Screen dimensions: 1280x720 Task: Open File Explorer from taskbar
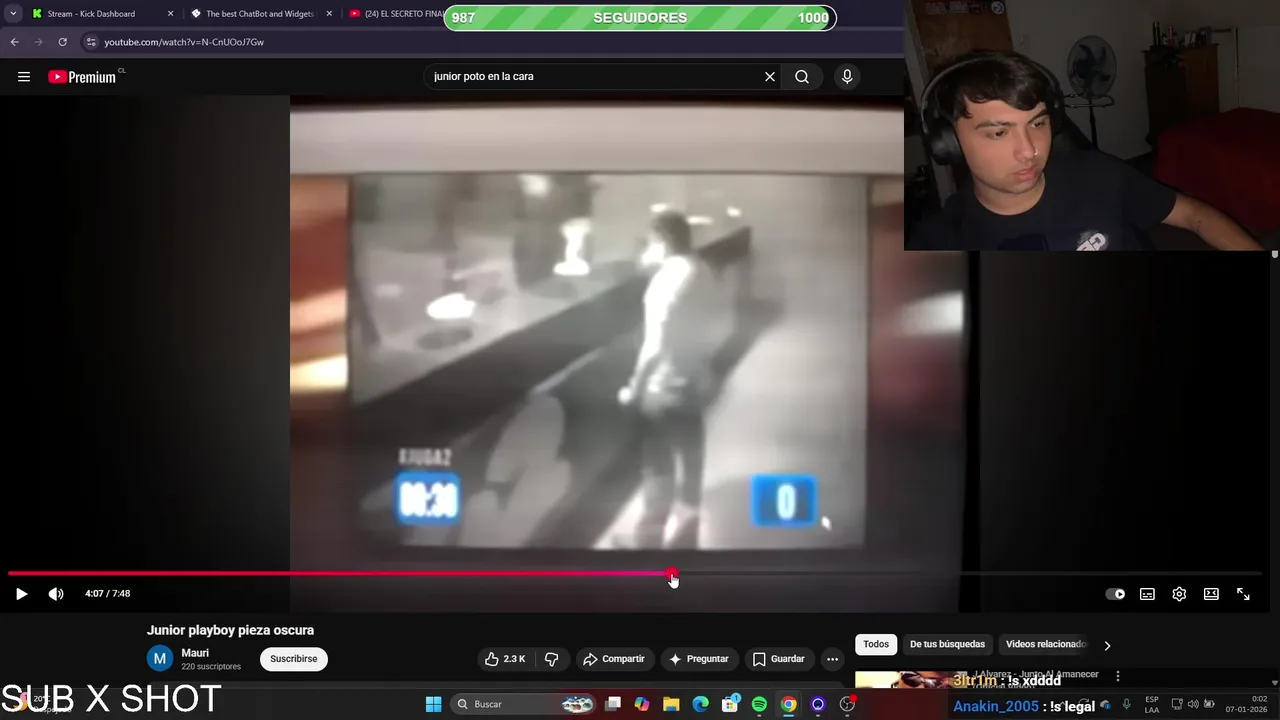pos(671,705)
